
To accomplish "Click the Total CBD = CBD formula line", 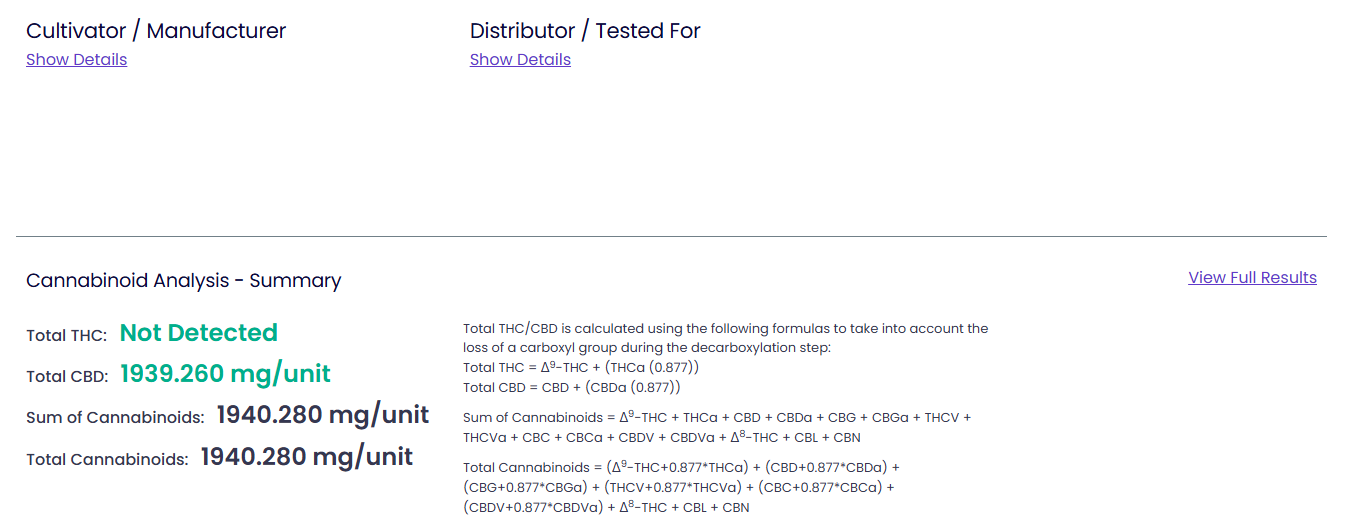I will (572, 387).
